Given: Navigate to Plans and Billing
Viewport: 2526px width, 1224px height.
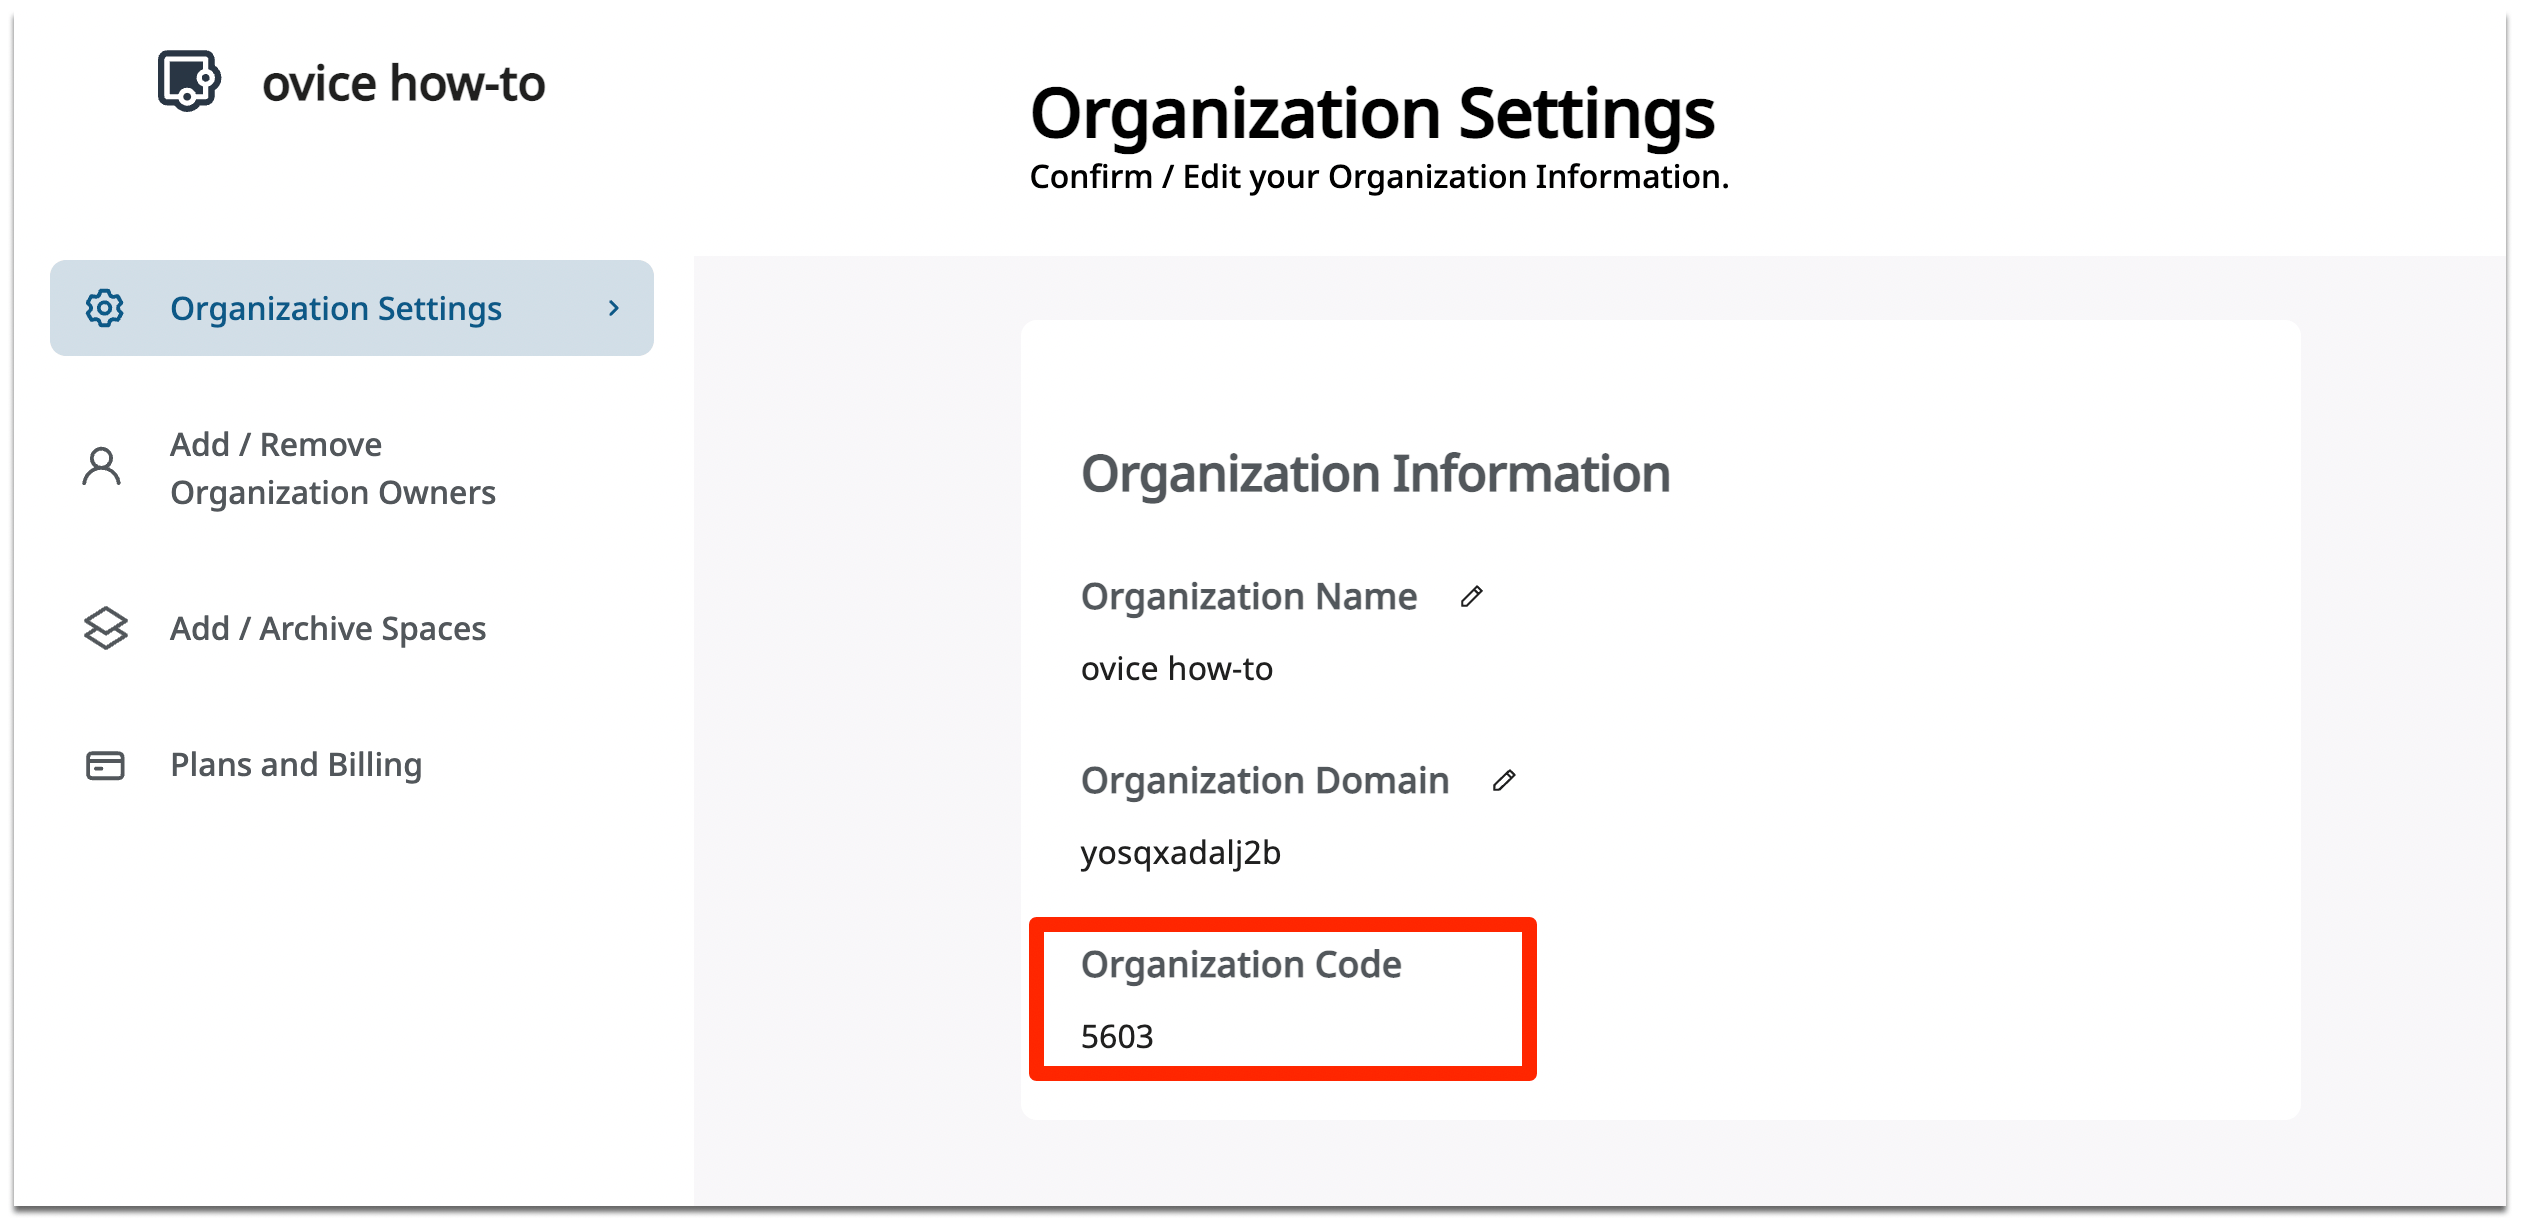Looking at the screenshot, I should 296,765.
